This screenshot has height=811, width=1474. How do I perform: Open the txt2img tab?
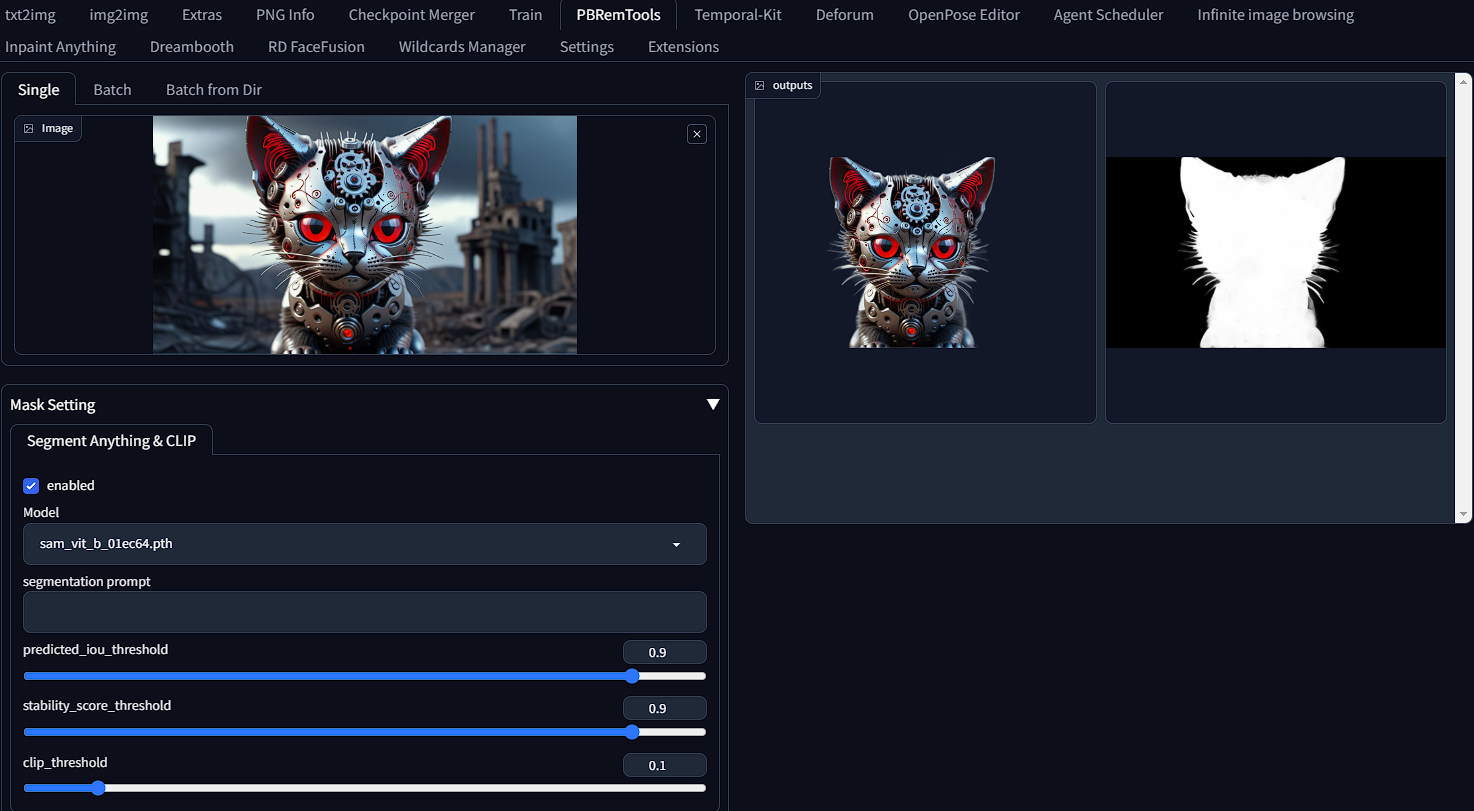click(x=30, y=15)
